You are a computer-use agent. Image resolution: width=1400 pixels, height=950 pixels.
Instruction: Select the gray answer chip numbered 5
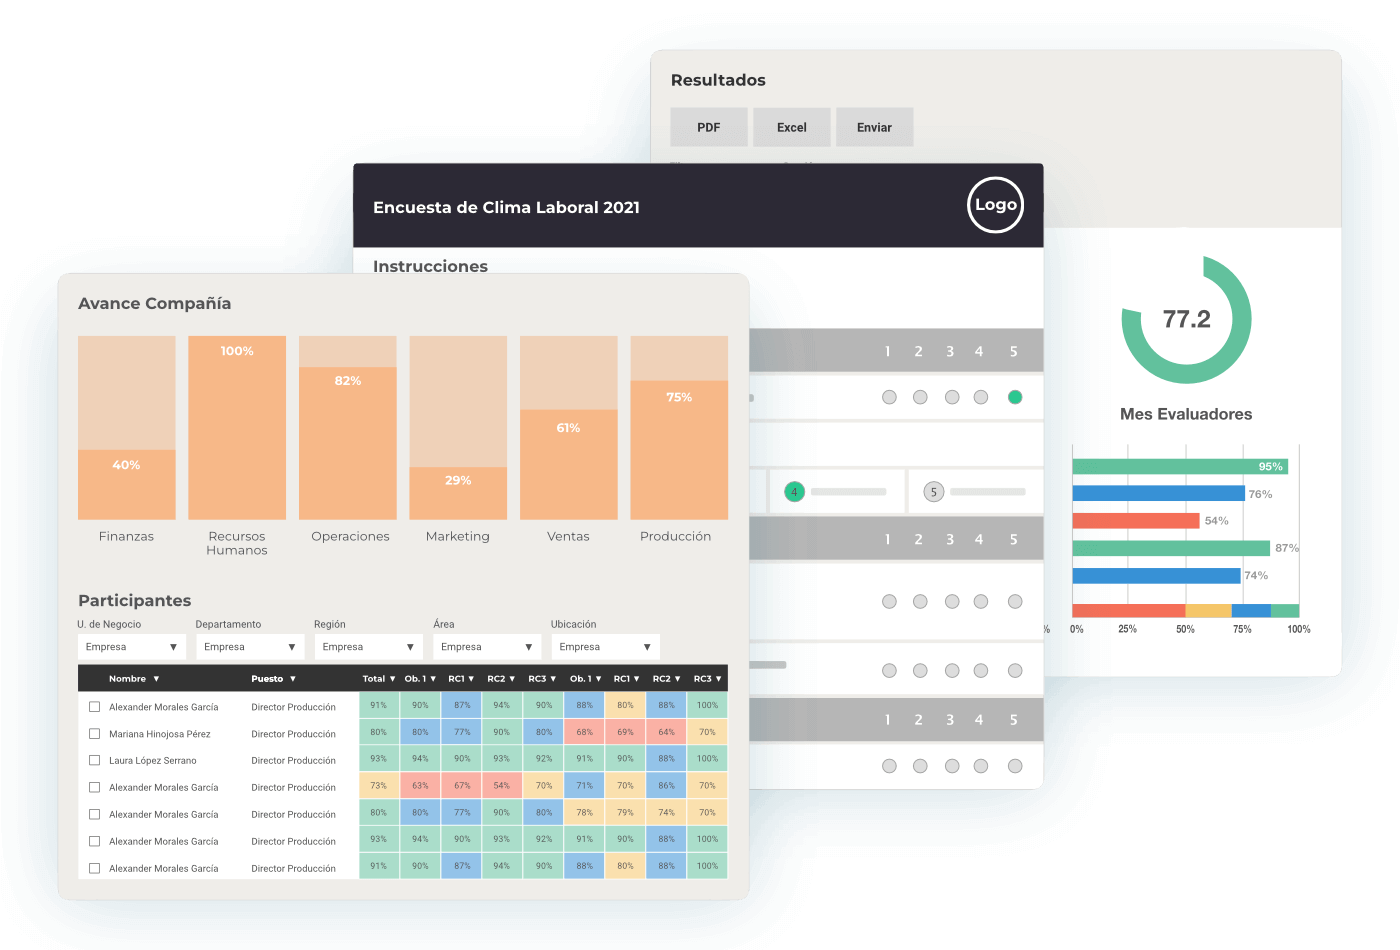[934, 492]
